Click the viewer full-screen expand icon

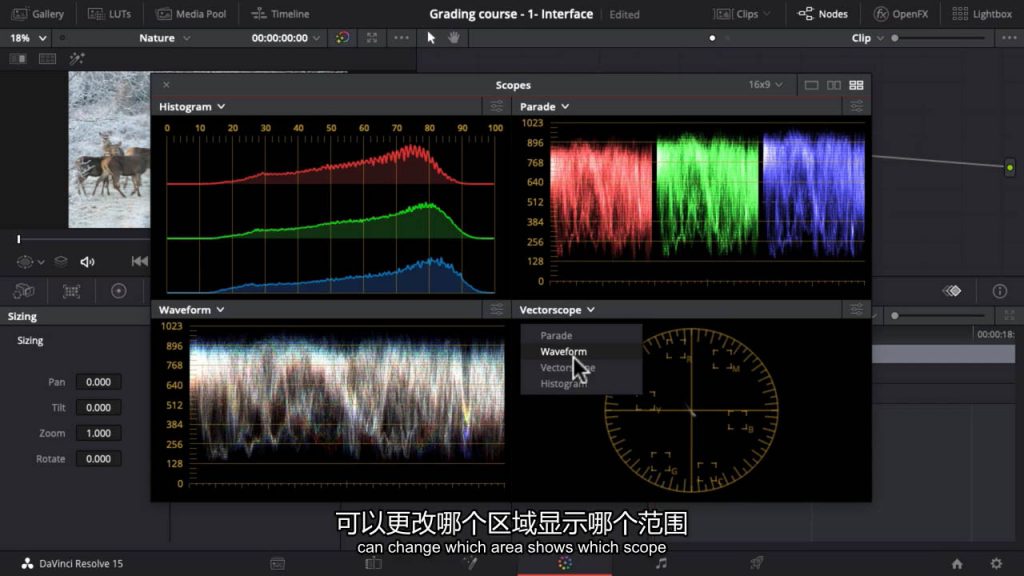pos(372,38)
